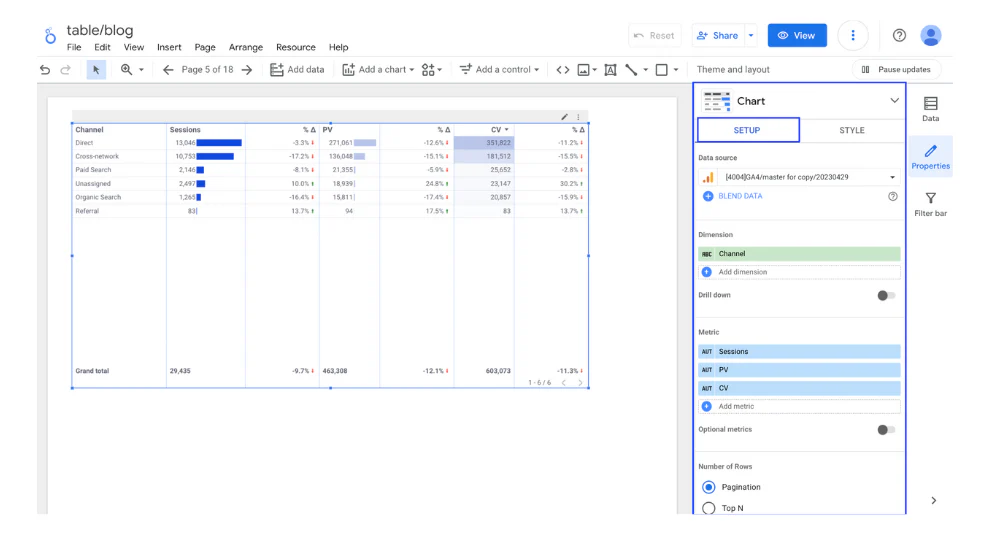Open the image insert dropdown arrow
Viewport: 990px width, 535px height.
(594, 69)
